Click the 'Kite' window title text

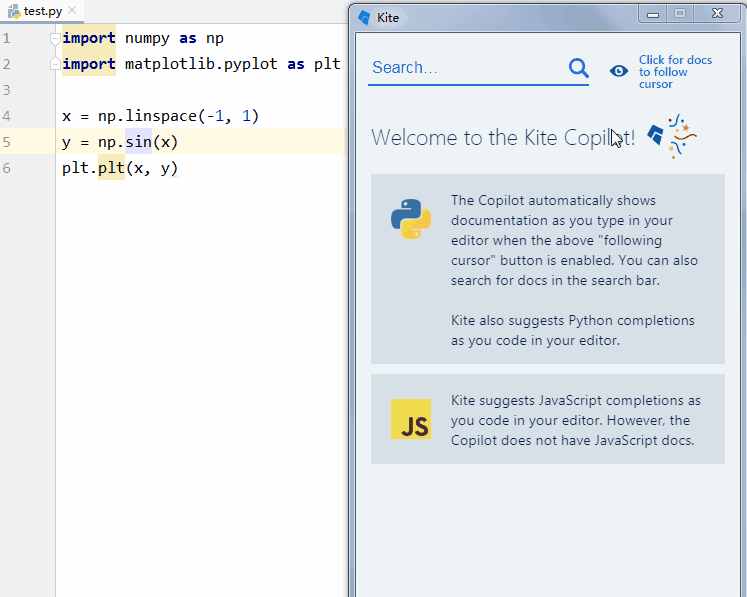point(388,18)
